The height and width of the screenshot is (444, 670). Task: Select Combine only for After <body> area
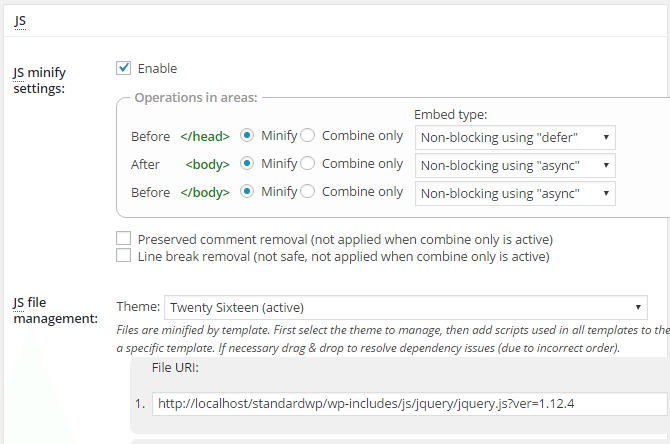point(308,163)
